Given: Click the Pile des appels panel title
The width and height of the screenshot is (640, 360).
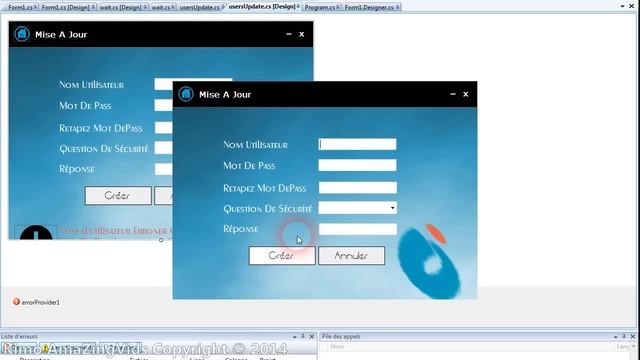Looking at the screenshot, I should (341, 336).
